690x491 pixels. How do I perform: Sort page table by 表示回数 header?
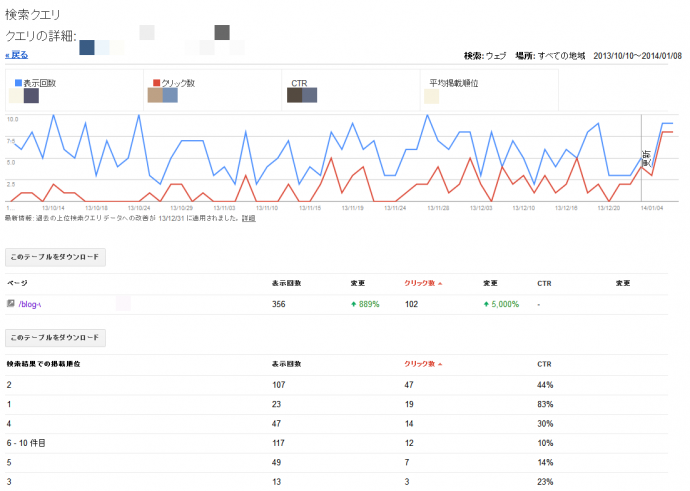pyautogui.click(x=286, y=283)
